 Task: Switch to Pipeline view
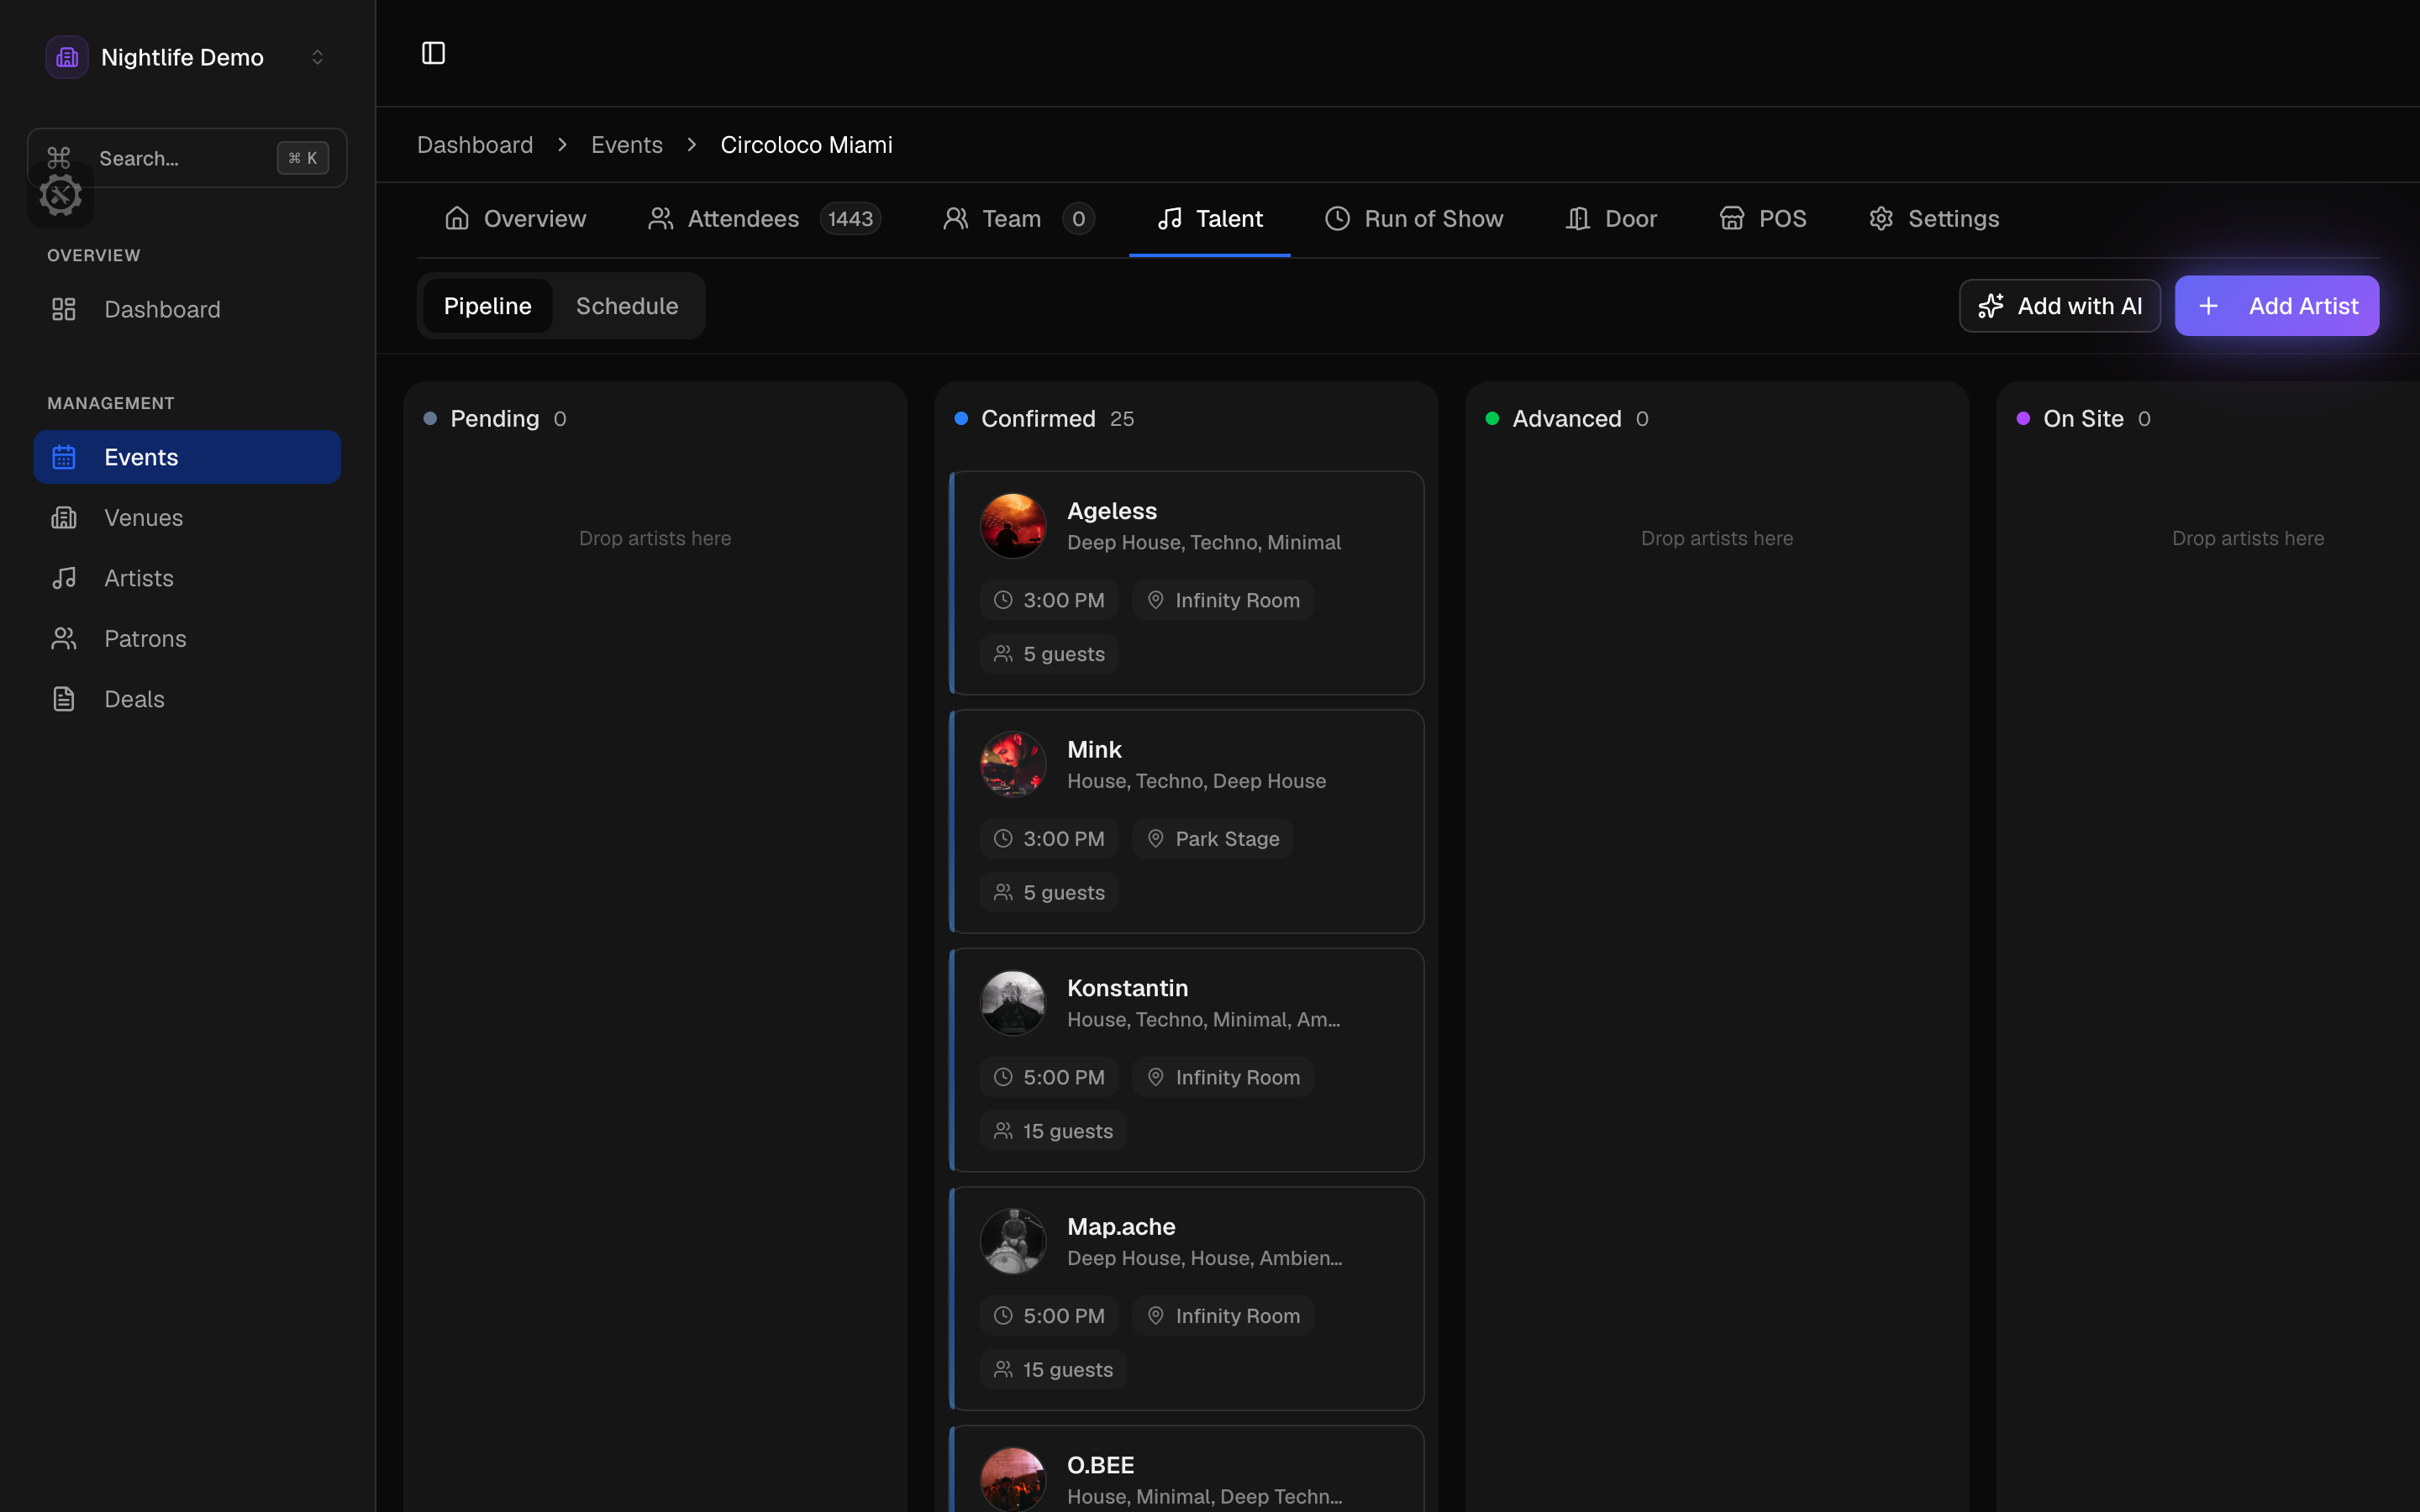pyautogui.click(x=487, y=306)
